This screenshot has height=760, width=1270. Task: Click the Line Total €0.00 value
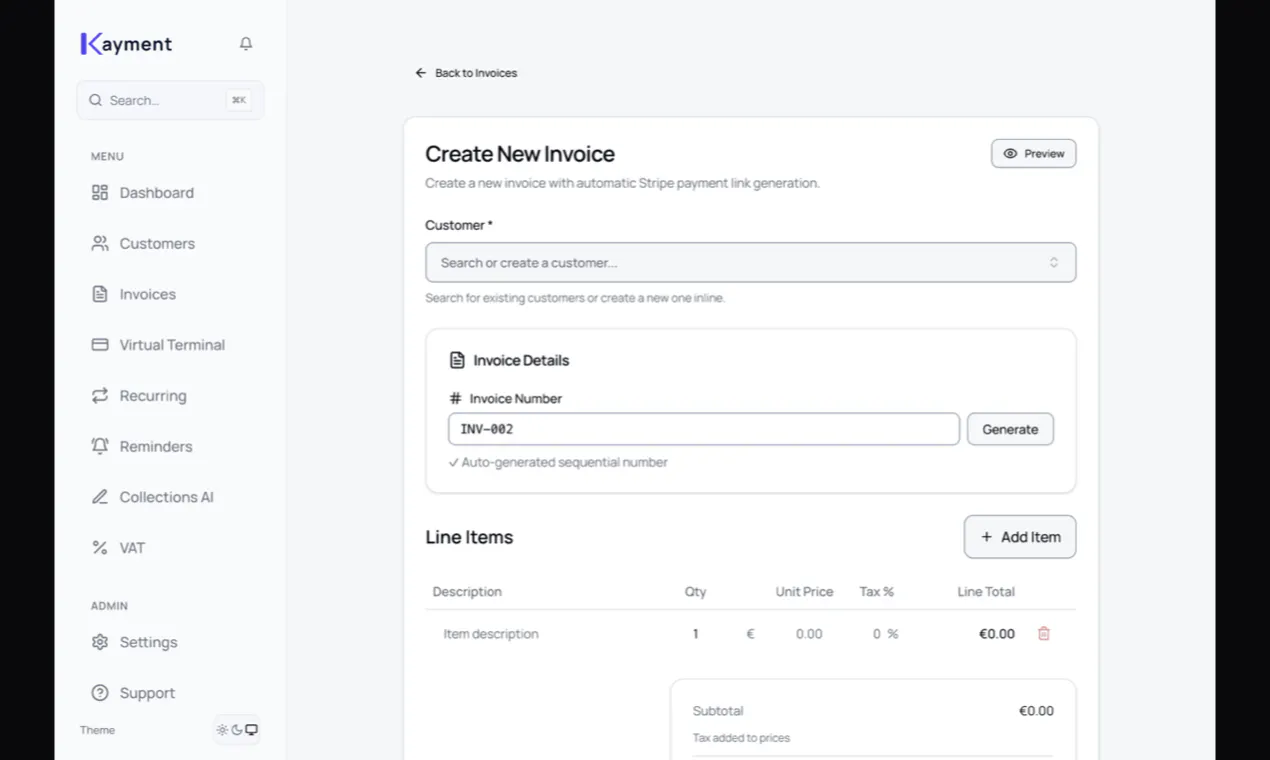[x=997, y=634]
